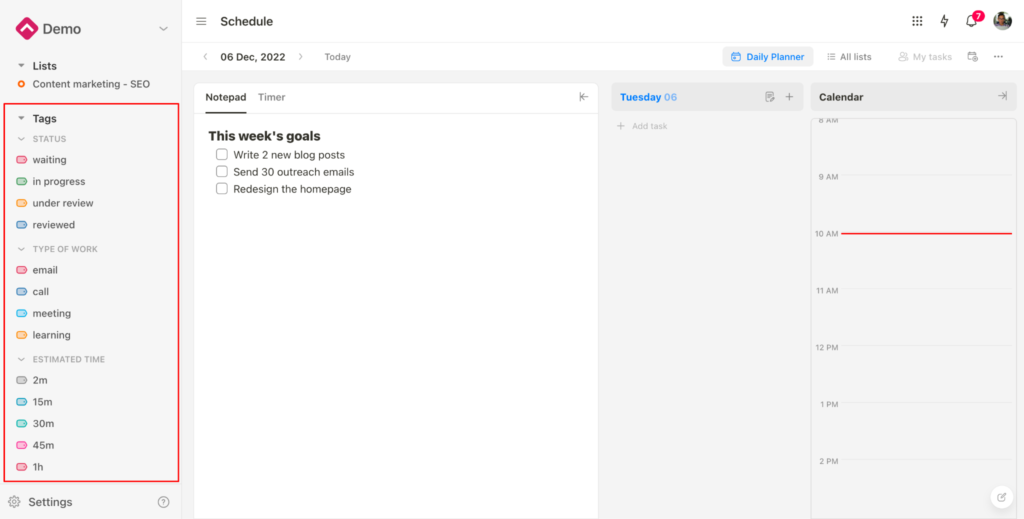Check 'Redesign the homepage'

pyautogui.click(x=222, y=189)
